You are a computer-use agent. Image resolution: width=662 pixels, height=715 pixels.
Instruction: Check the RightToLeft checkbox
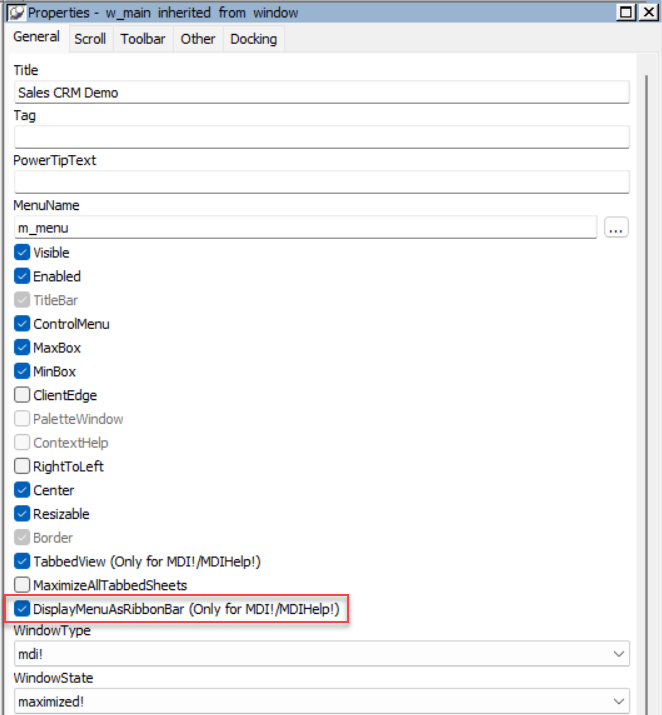coord(23,466)
